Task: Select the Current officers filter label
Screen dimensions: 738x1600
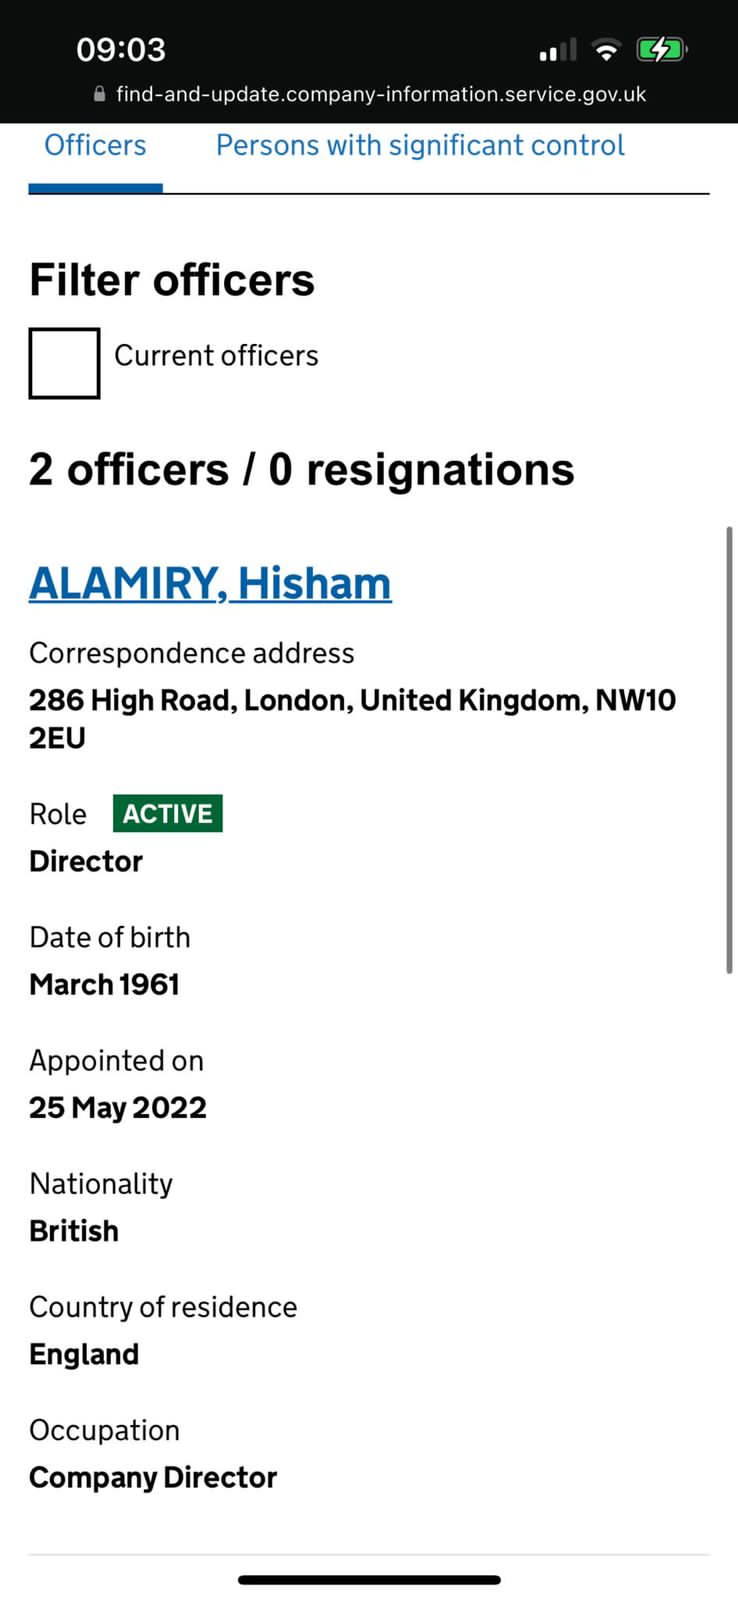Action: click(216, 356)
